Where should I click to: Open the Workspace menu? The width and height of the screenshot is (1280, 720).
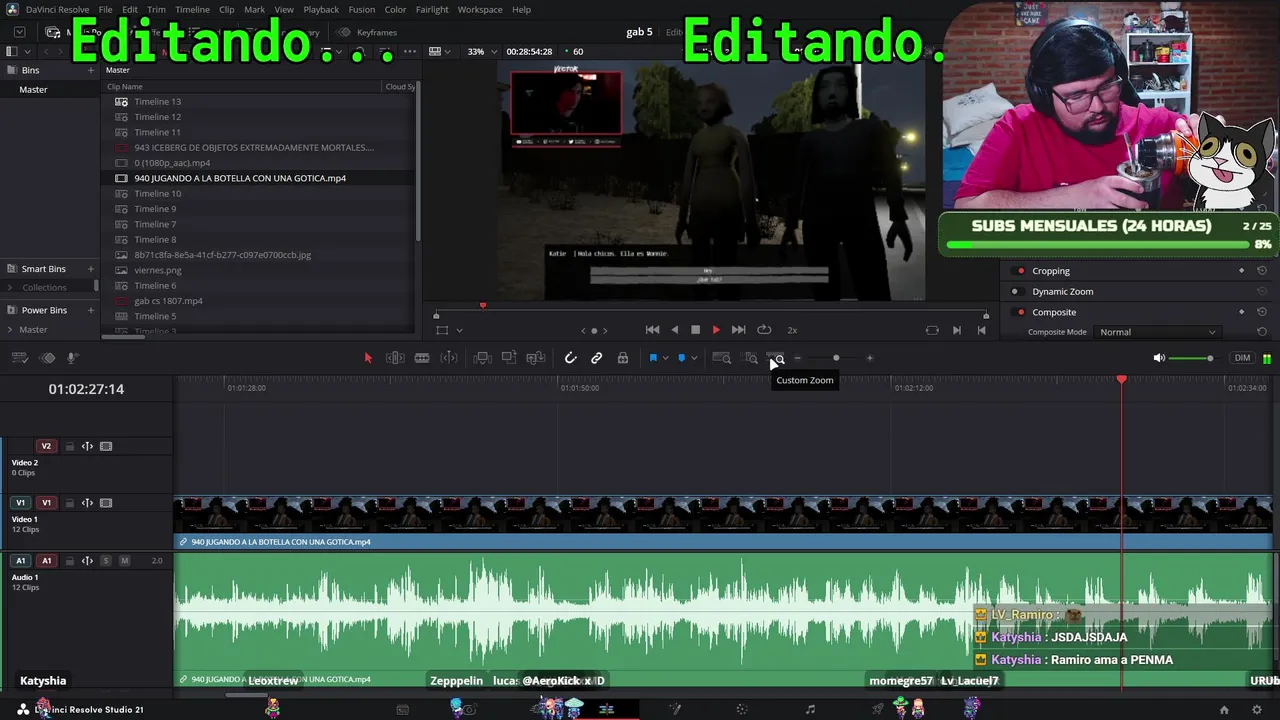480,10
